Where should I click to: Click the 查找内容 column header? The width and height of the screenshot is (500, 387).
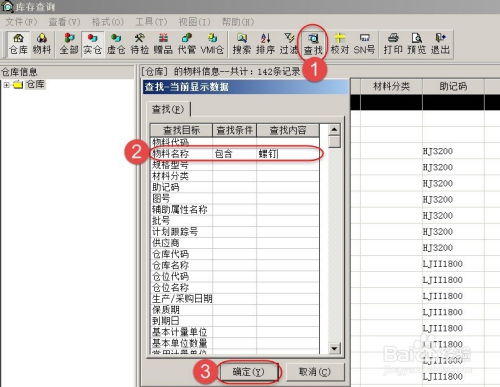point(288,130)
